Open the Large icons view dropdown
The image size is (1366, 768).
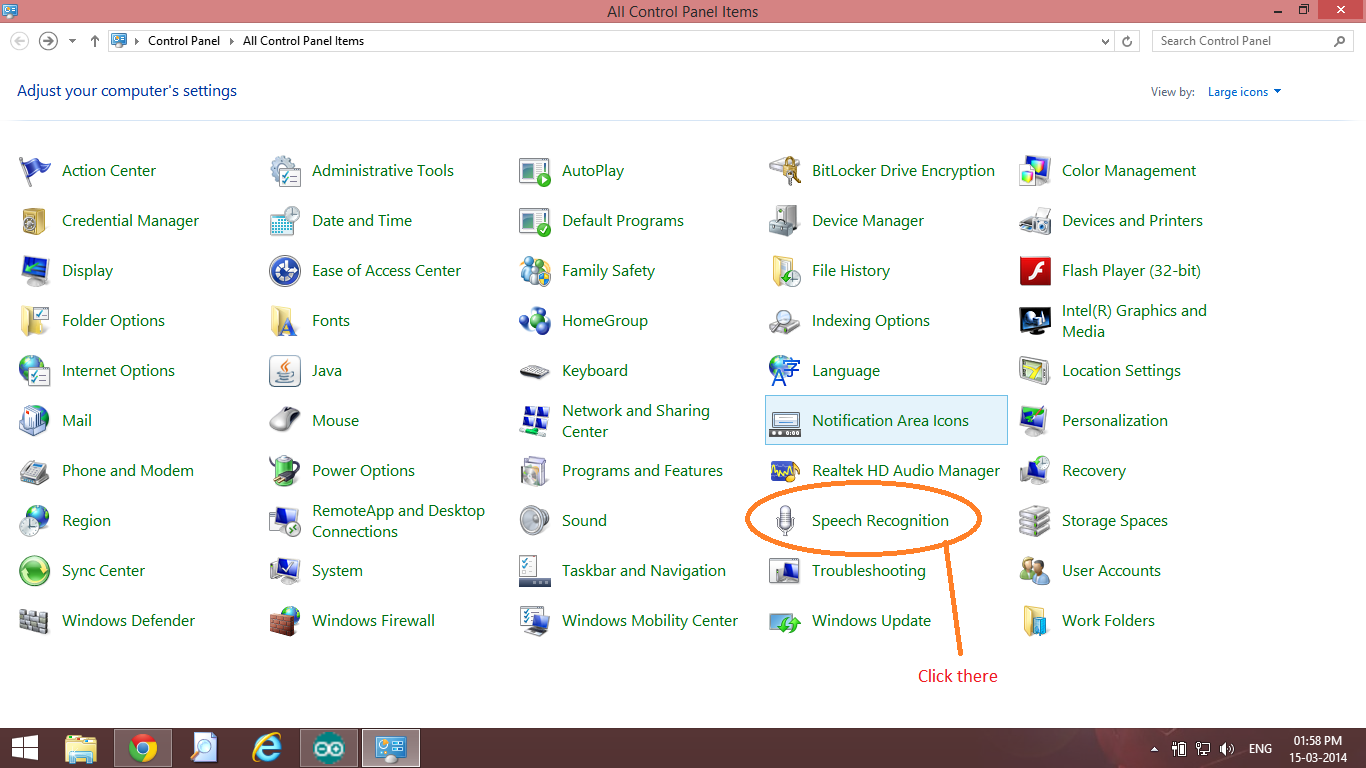(1244, 92)
